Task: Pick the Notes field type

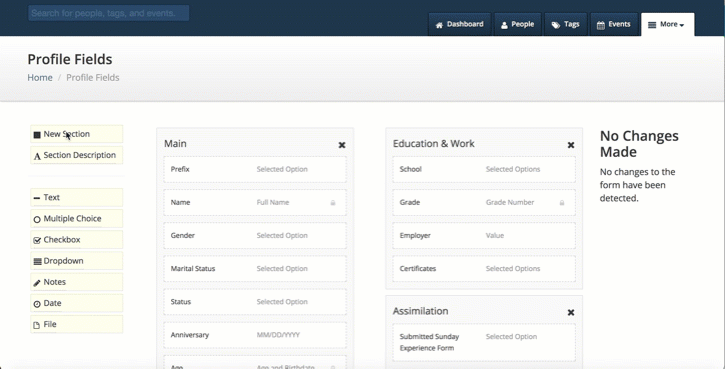Action: (77, 282)
